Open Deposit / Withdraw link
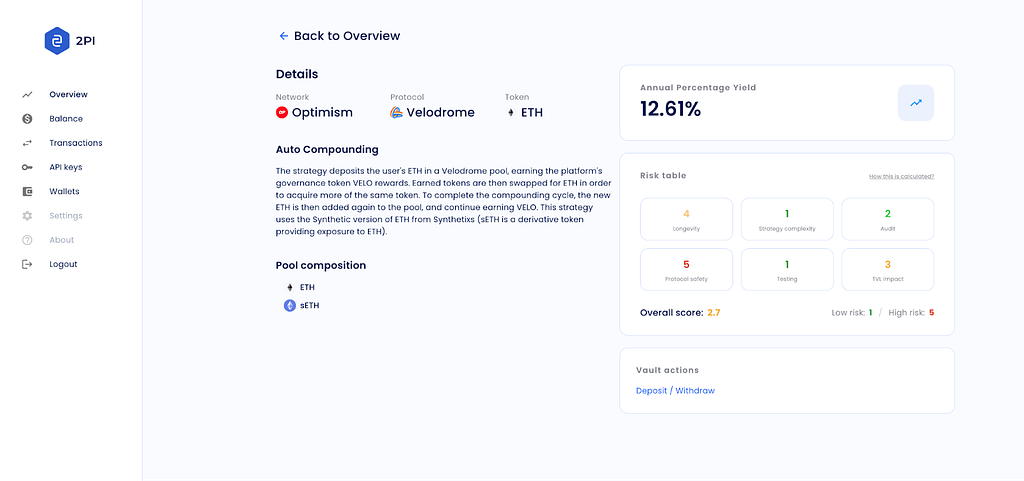Viewport: 1024px width, 481px height. tap(675, 391)
